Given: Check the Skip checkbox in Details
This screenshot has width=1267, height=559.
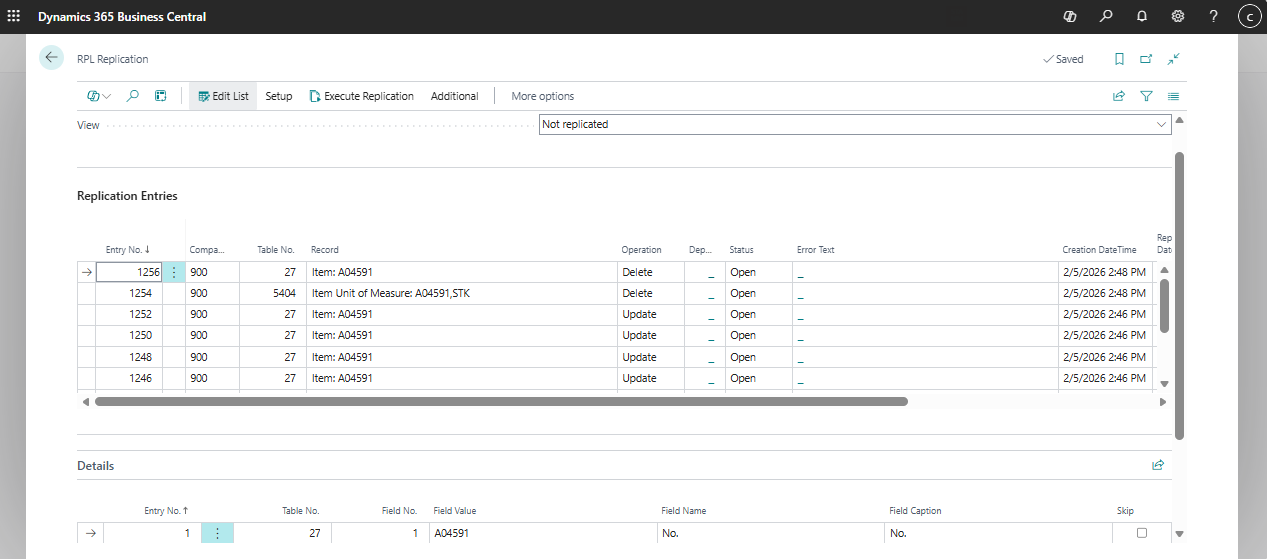Looking at the screenshot, I should [1142, 533].
